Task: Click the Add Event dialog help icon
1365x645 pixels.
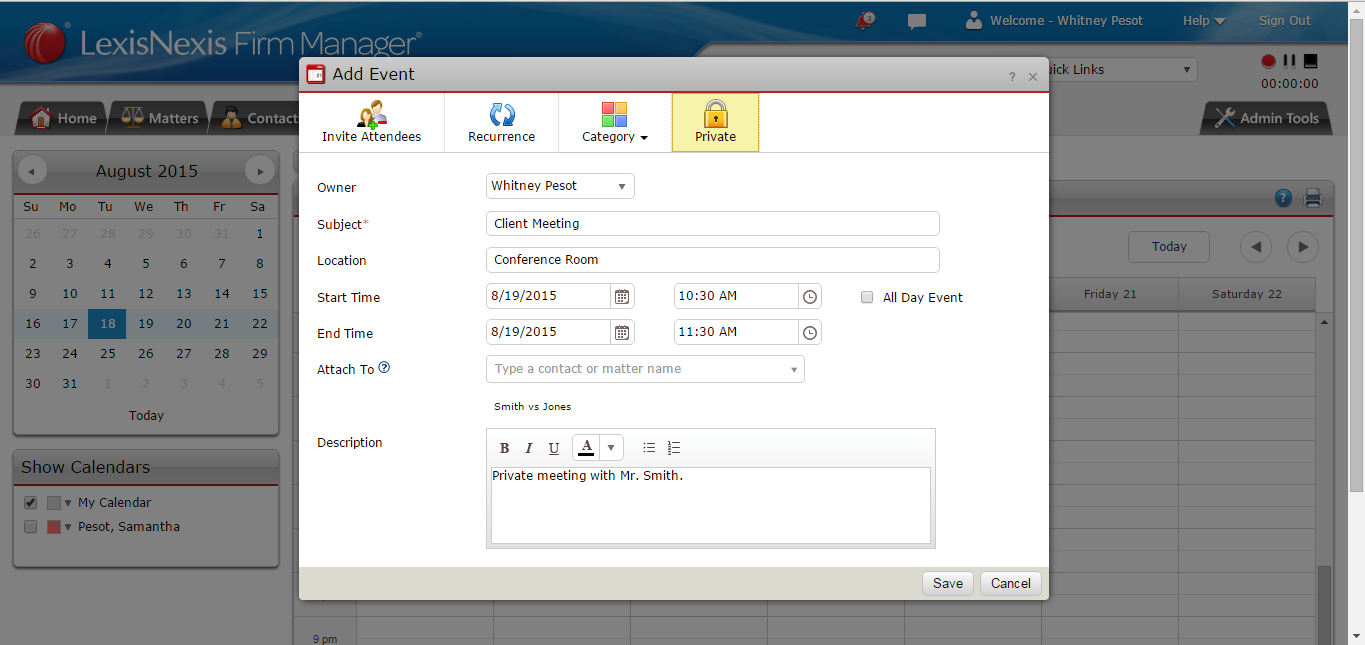Action: 1012,76
